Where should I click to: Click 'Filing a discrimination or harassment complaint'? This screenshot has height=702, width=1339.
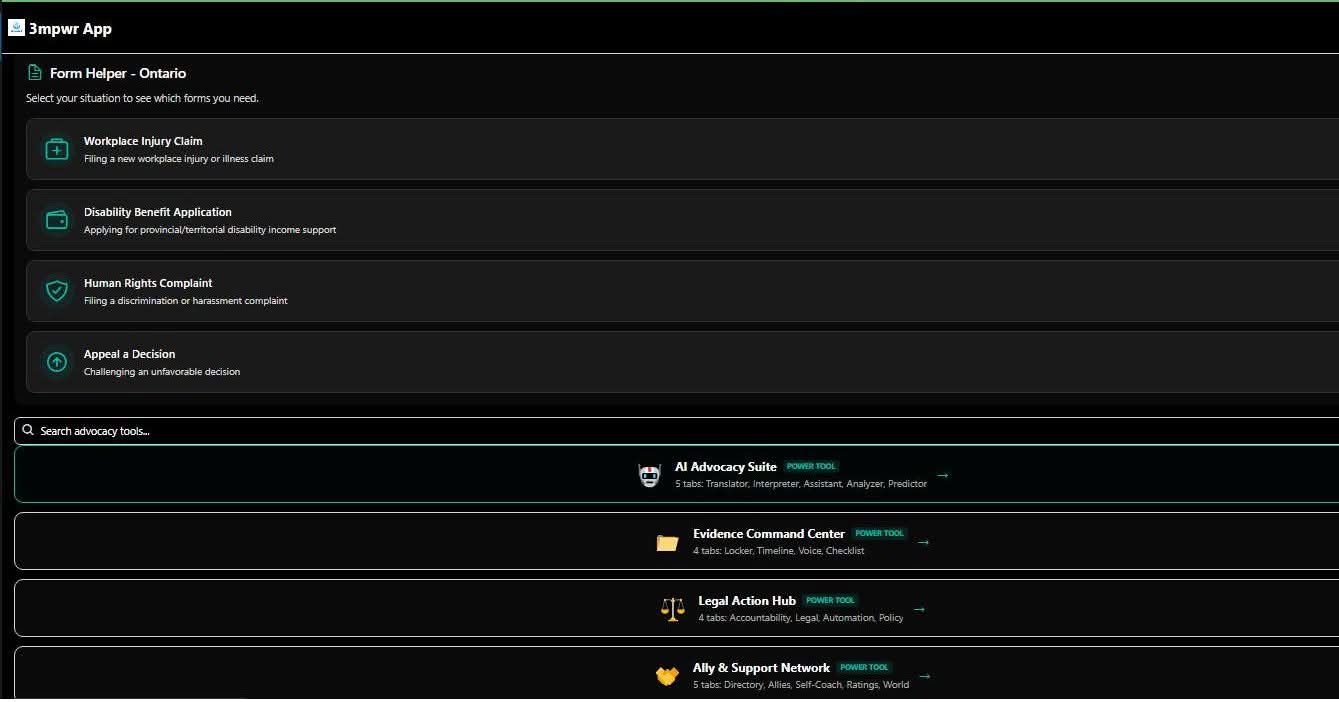coord(186,301)
